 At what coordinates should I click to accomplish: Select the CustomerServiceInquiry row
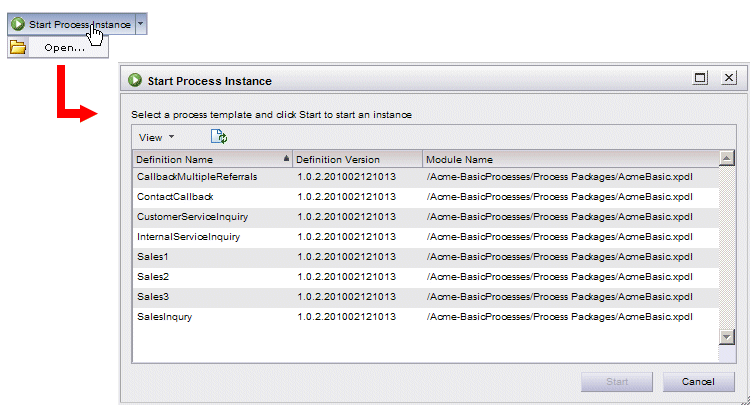(x=426, y=217)
